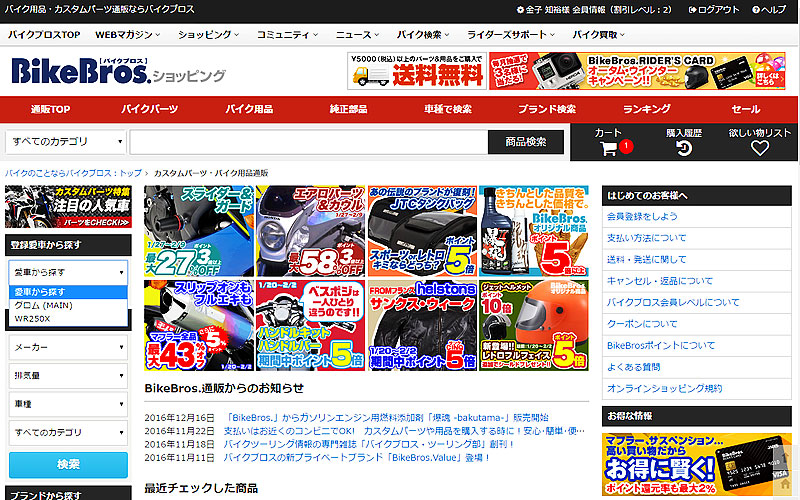
Task: Open the JTCタンクバッグ banner
Action: [422, 231]
